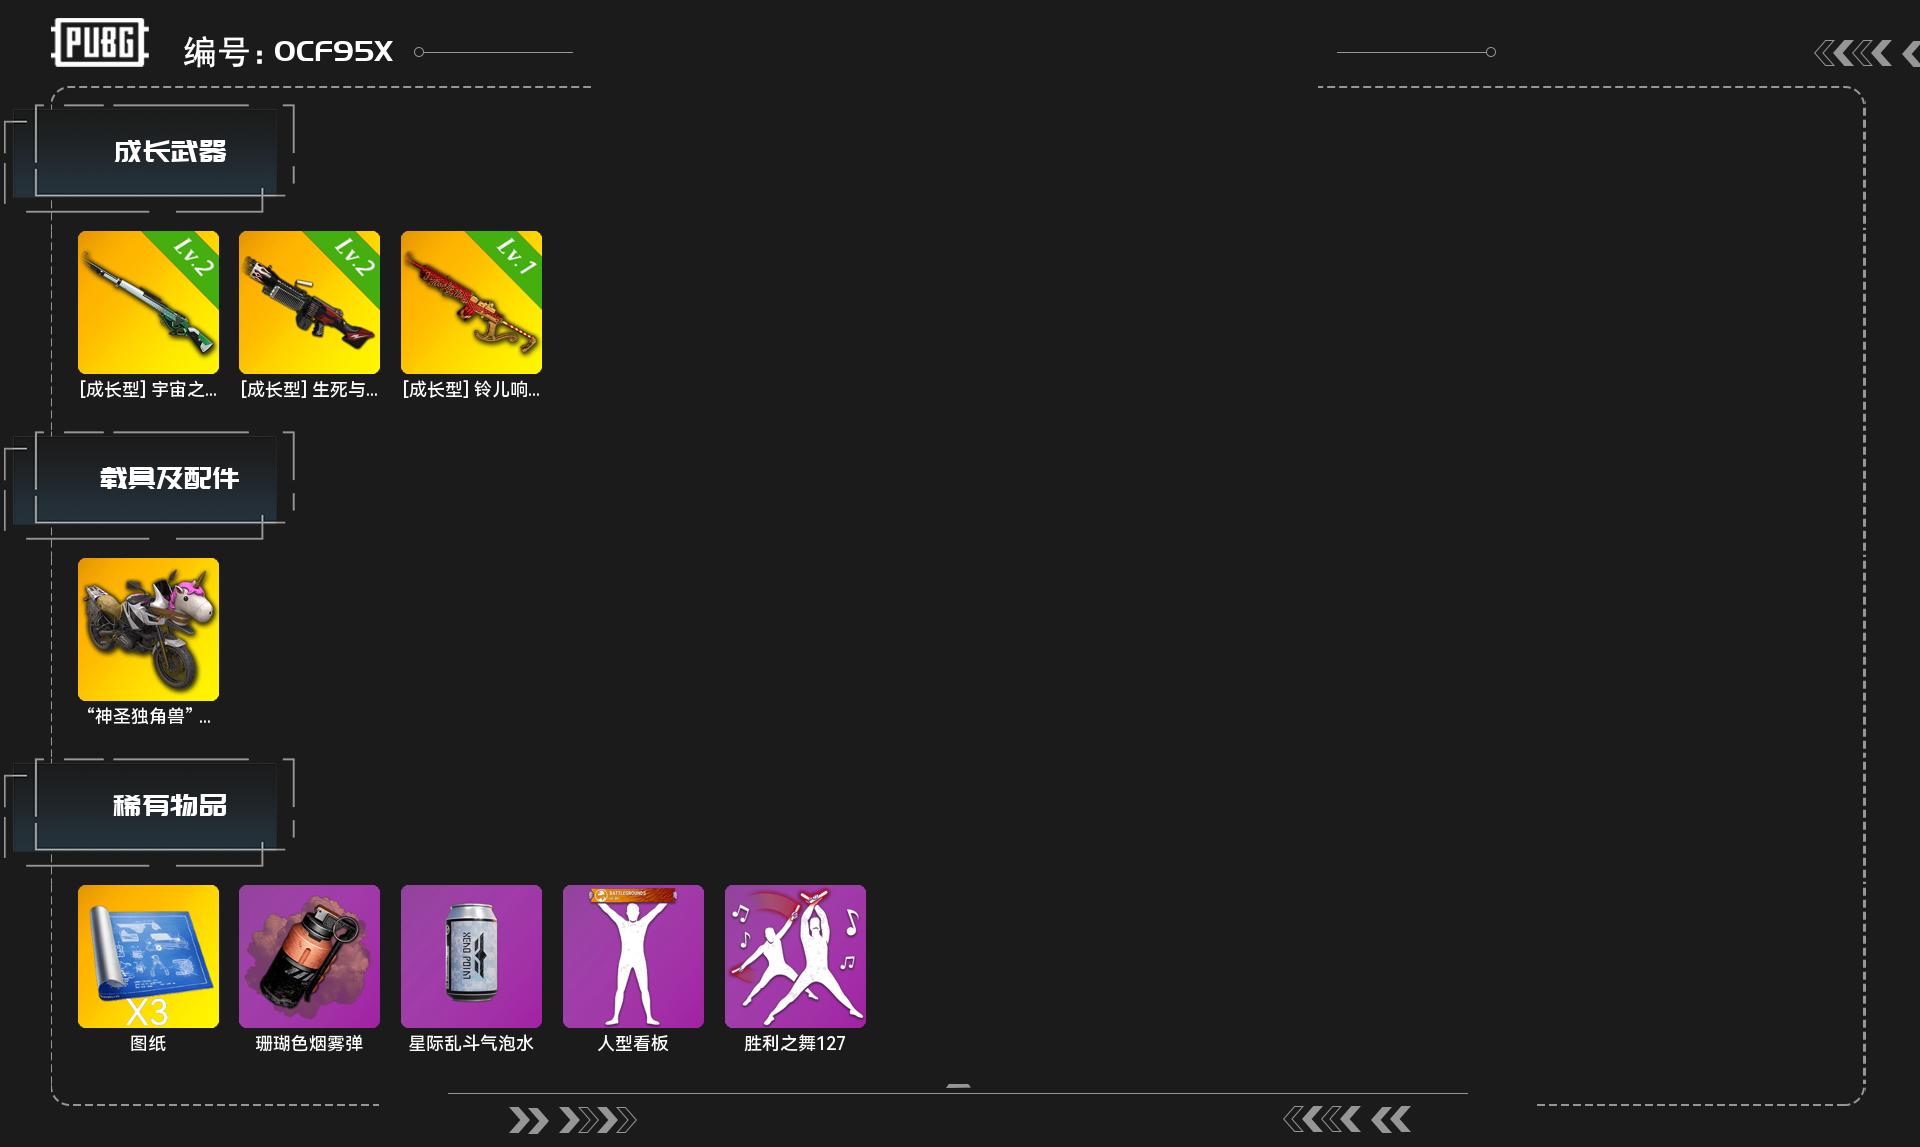Image resolution: width=1920 pixels, height=1147 pixels.
Task: Click the 编号 OCF95X code text
Action: (288, 51)
